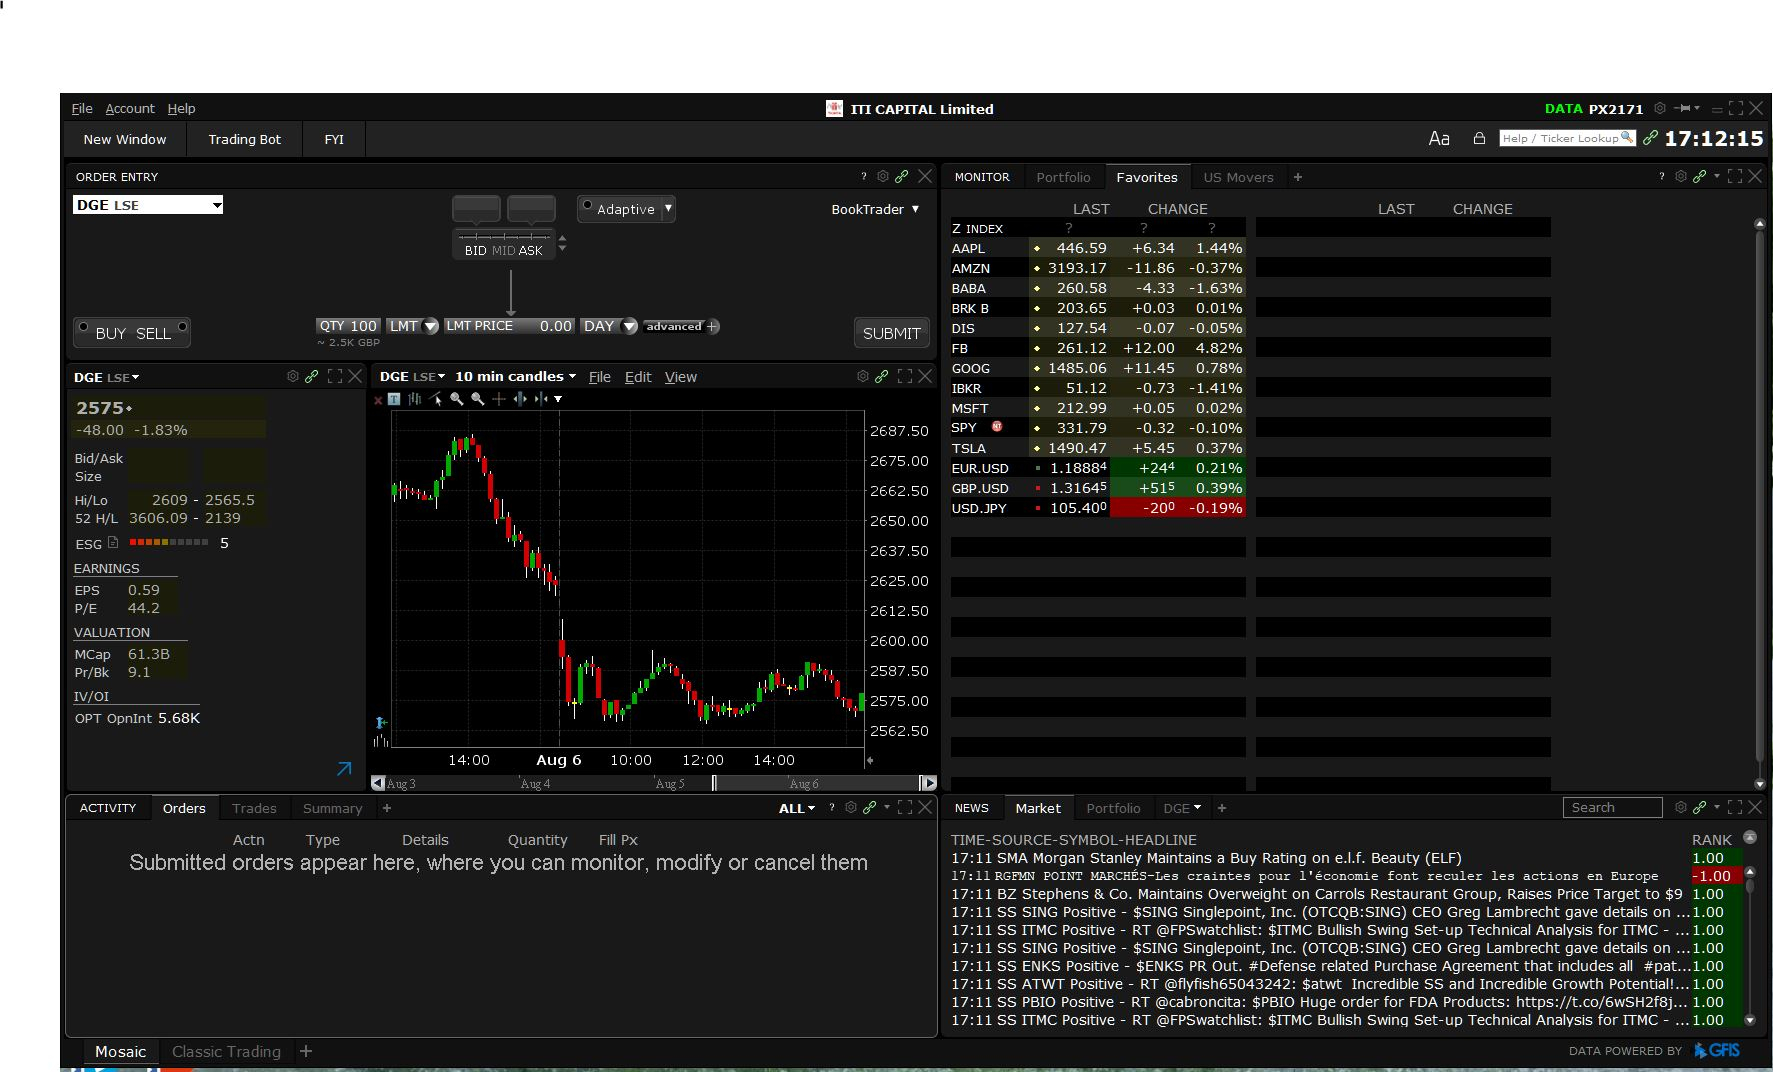Viewport: 1773px width, 1072px height.
Task: Click the Aa font size icon
Action: point(1439,139)
